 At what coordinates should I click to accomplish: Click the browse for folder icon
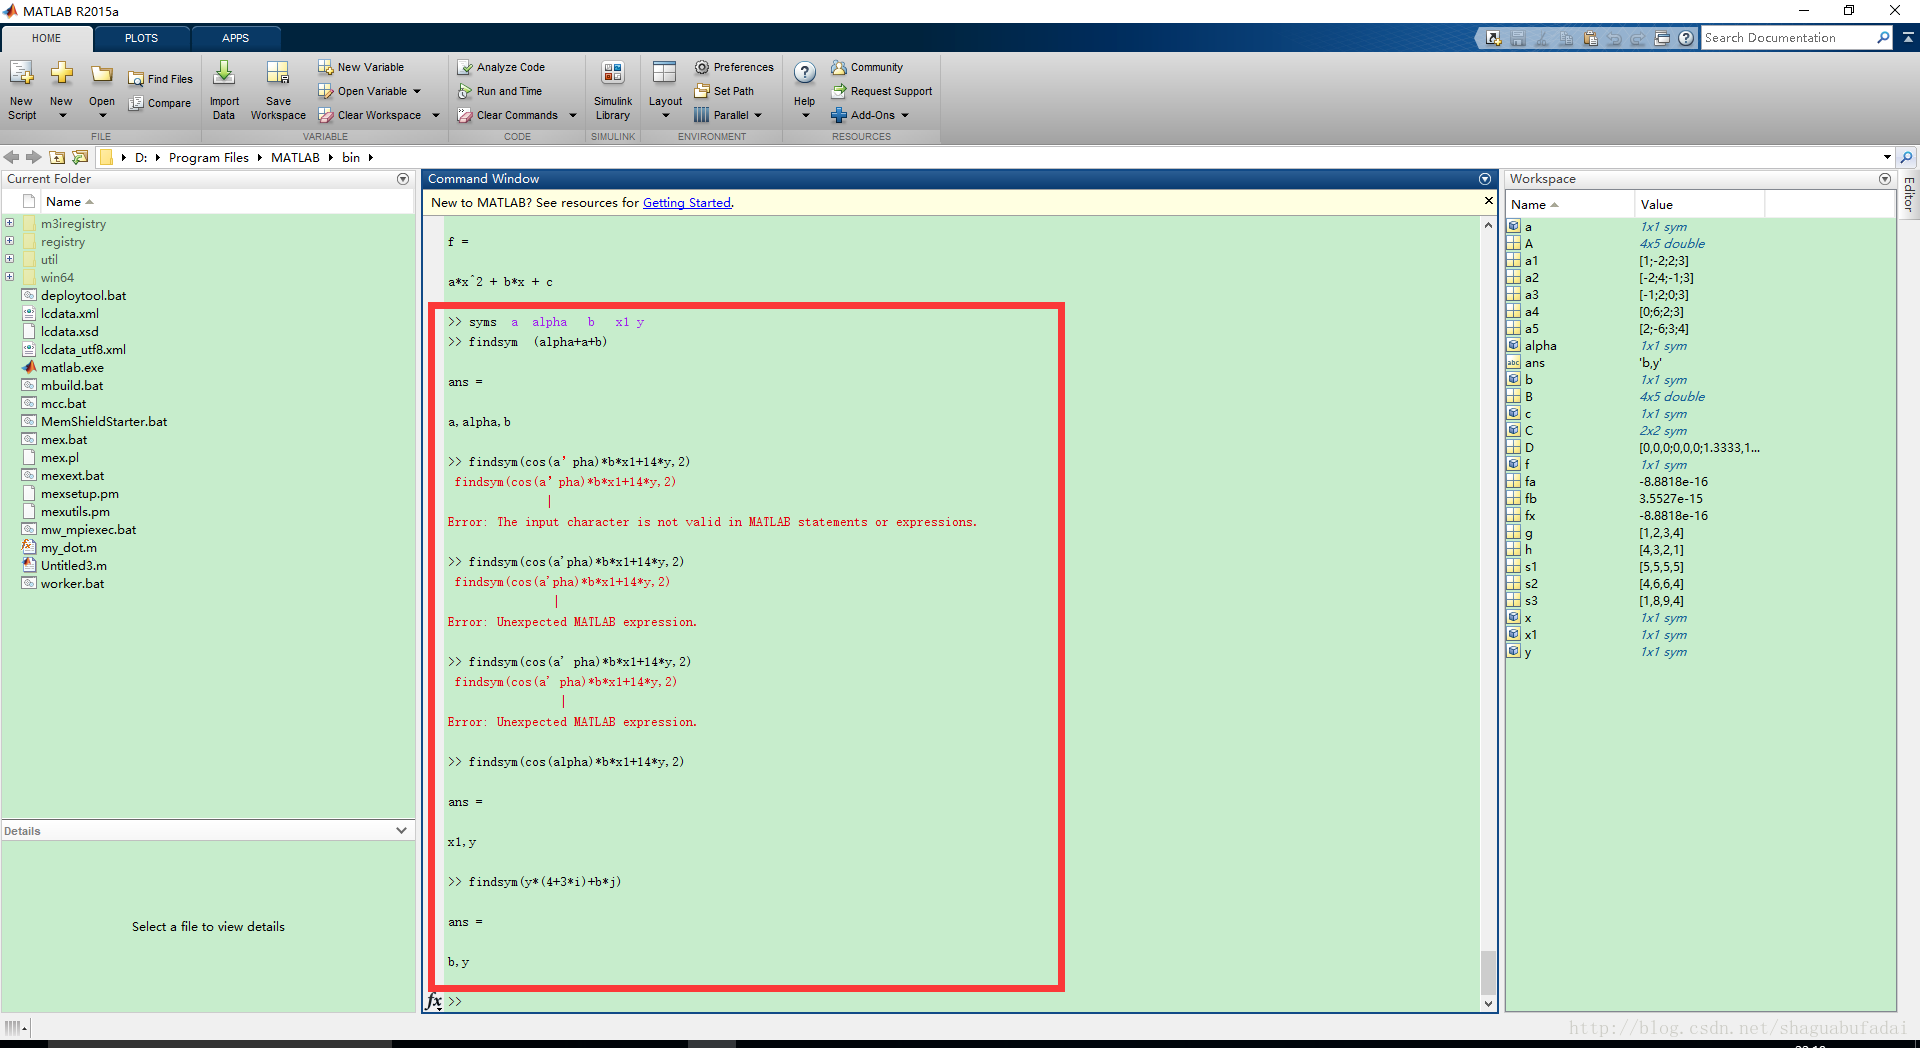coord(80,157)
